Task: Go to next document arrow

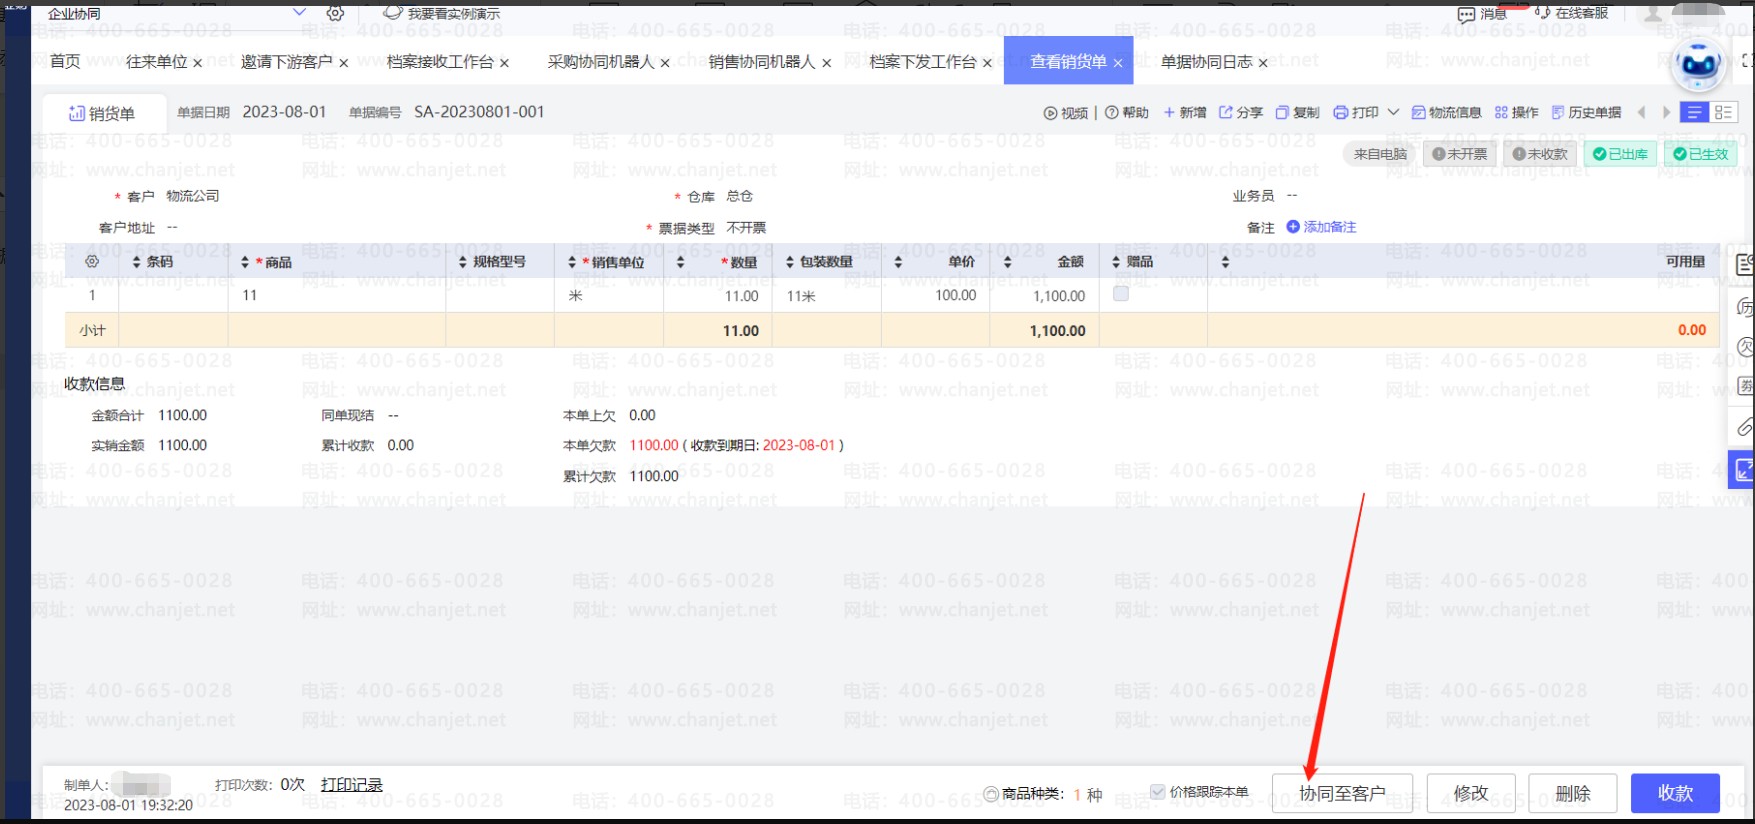Action: click(1666, 113)
